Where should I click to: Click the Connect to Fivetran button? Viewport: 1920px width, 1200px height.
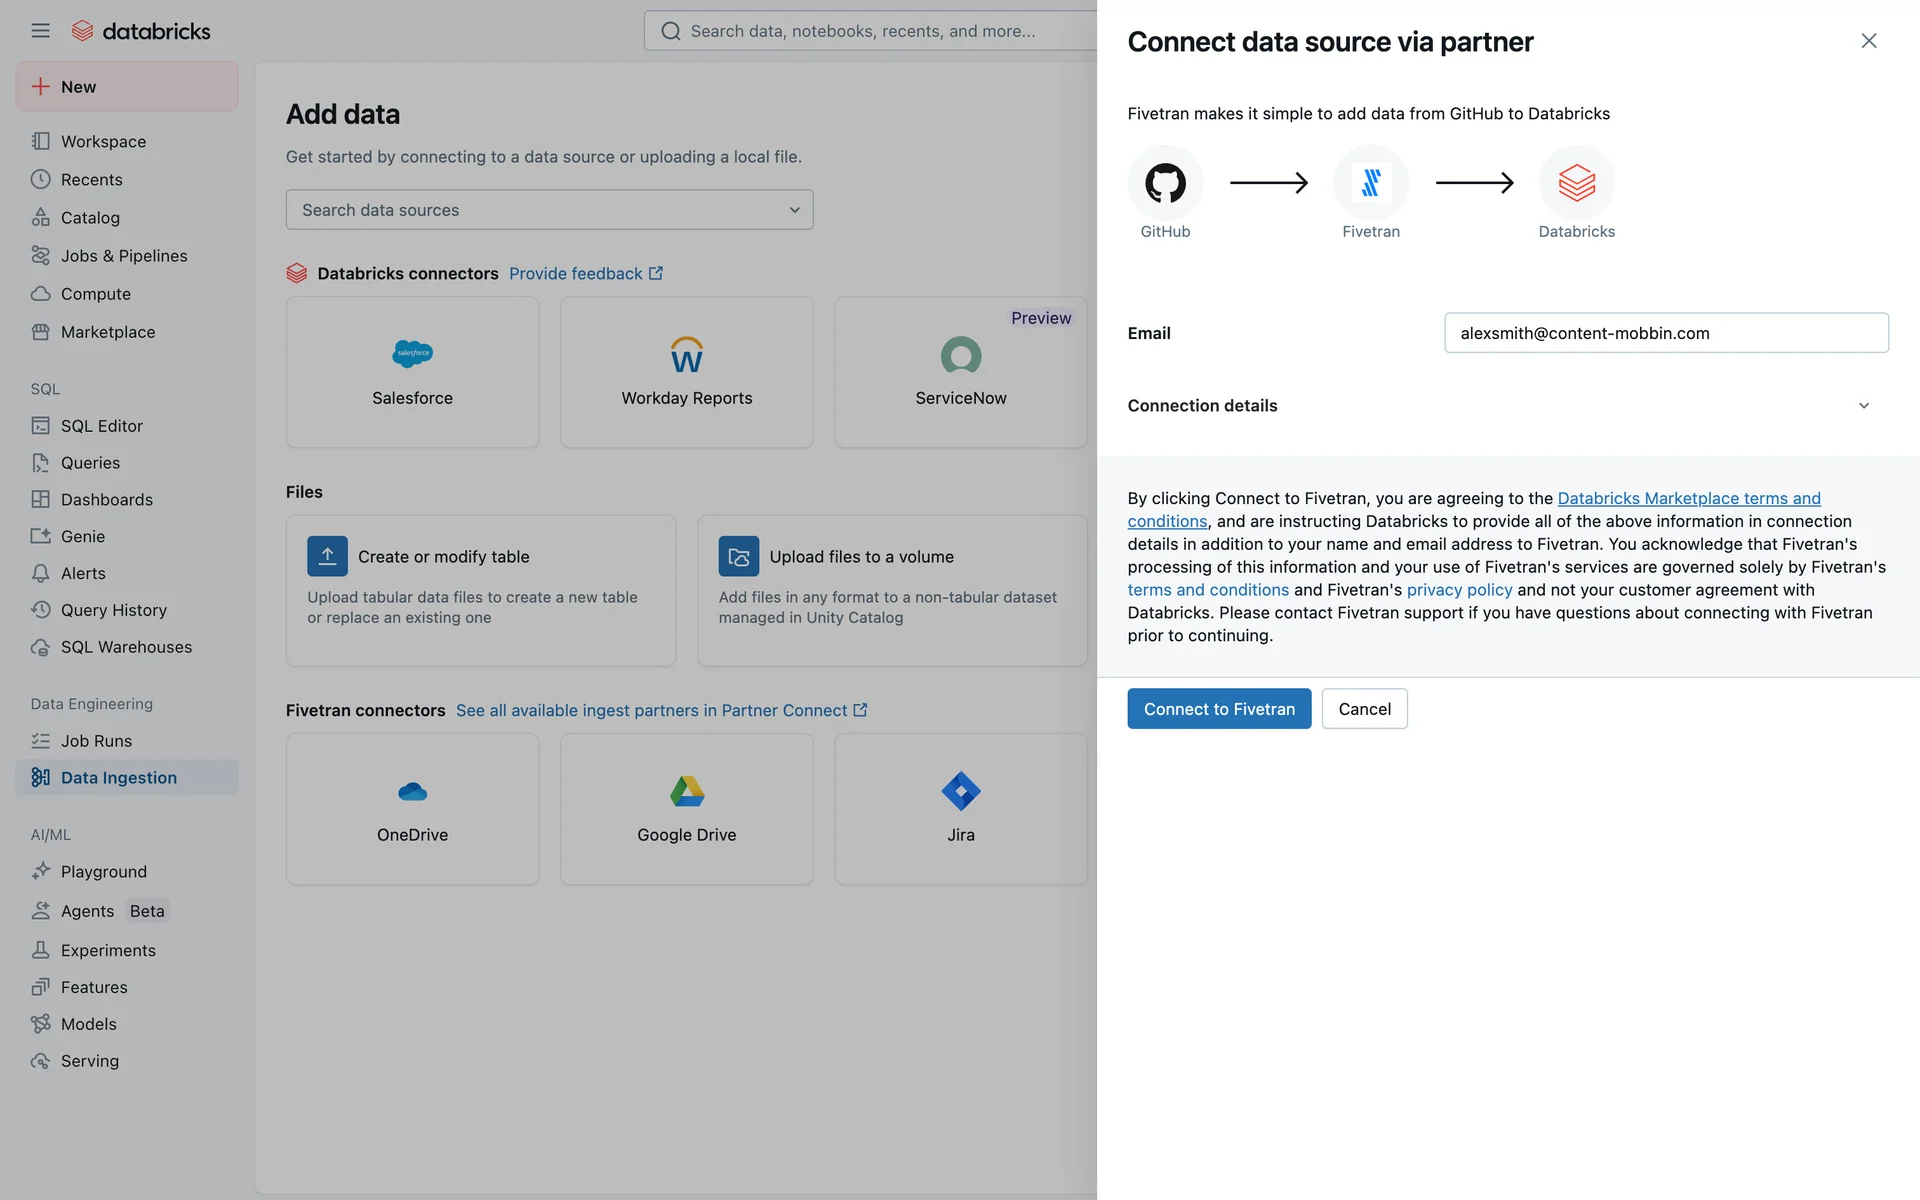click(1218, 709)
